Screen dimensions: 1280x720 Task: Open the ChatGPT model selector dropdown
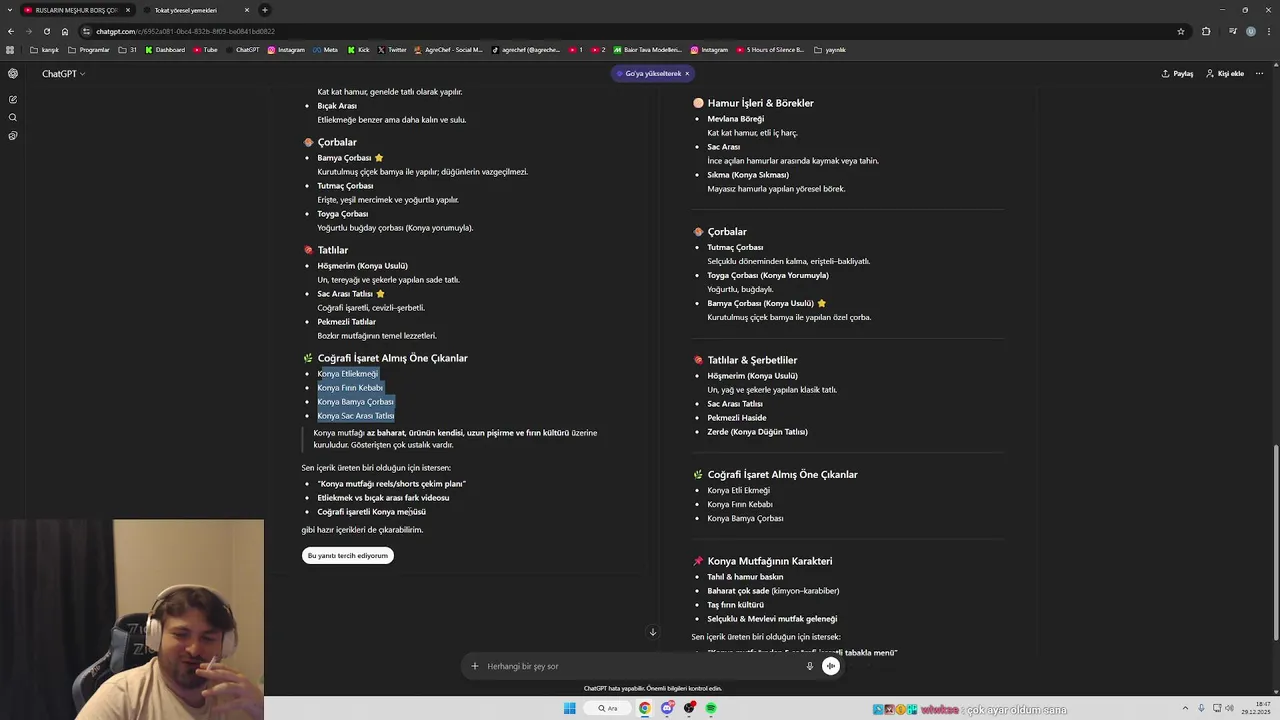click(63, 73)
